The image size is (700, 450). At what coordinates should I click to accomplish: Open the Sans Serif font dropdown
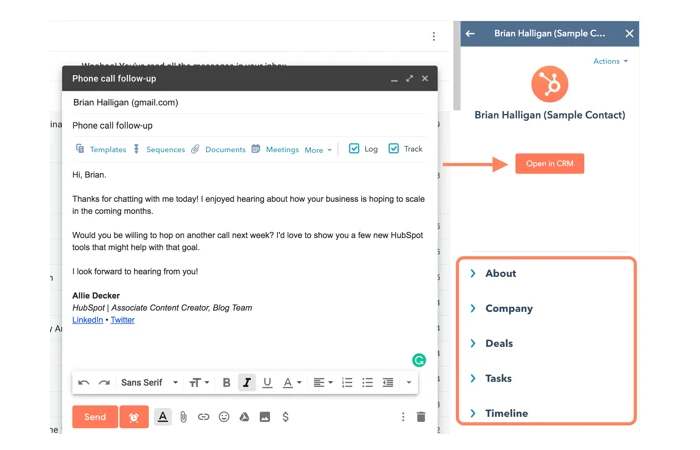(x=149, y=383)
